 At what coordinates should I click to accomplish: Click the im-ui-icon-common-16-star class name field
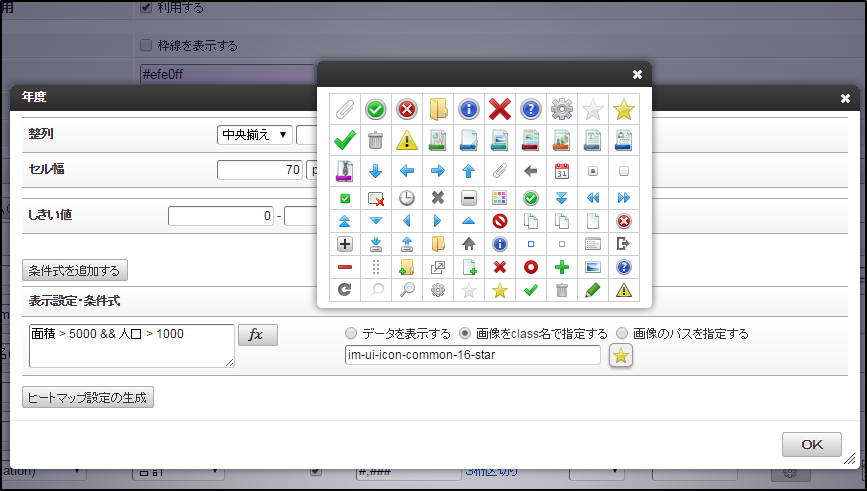coord(471,355)
